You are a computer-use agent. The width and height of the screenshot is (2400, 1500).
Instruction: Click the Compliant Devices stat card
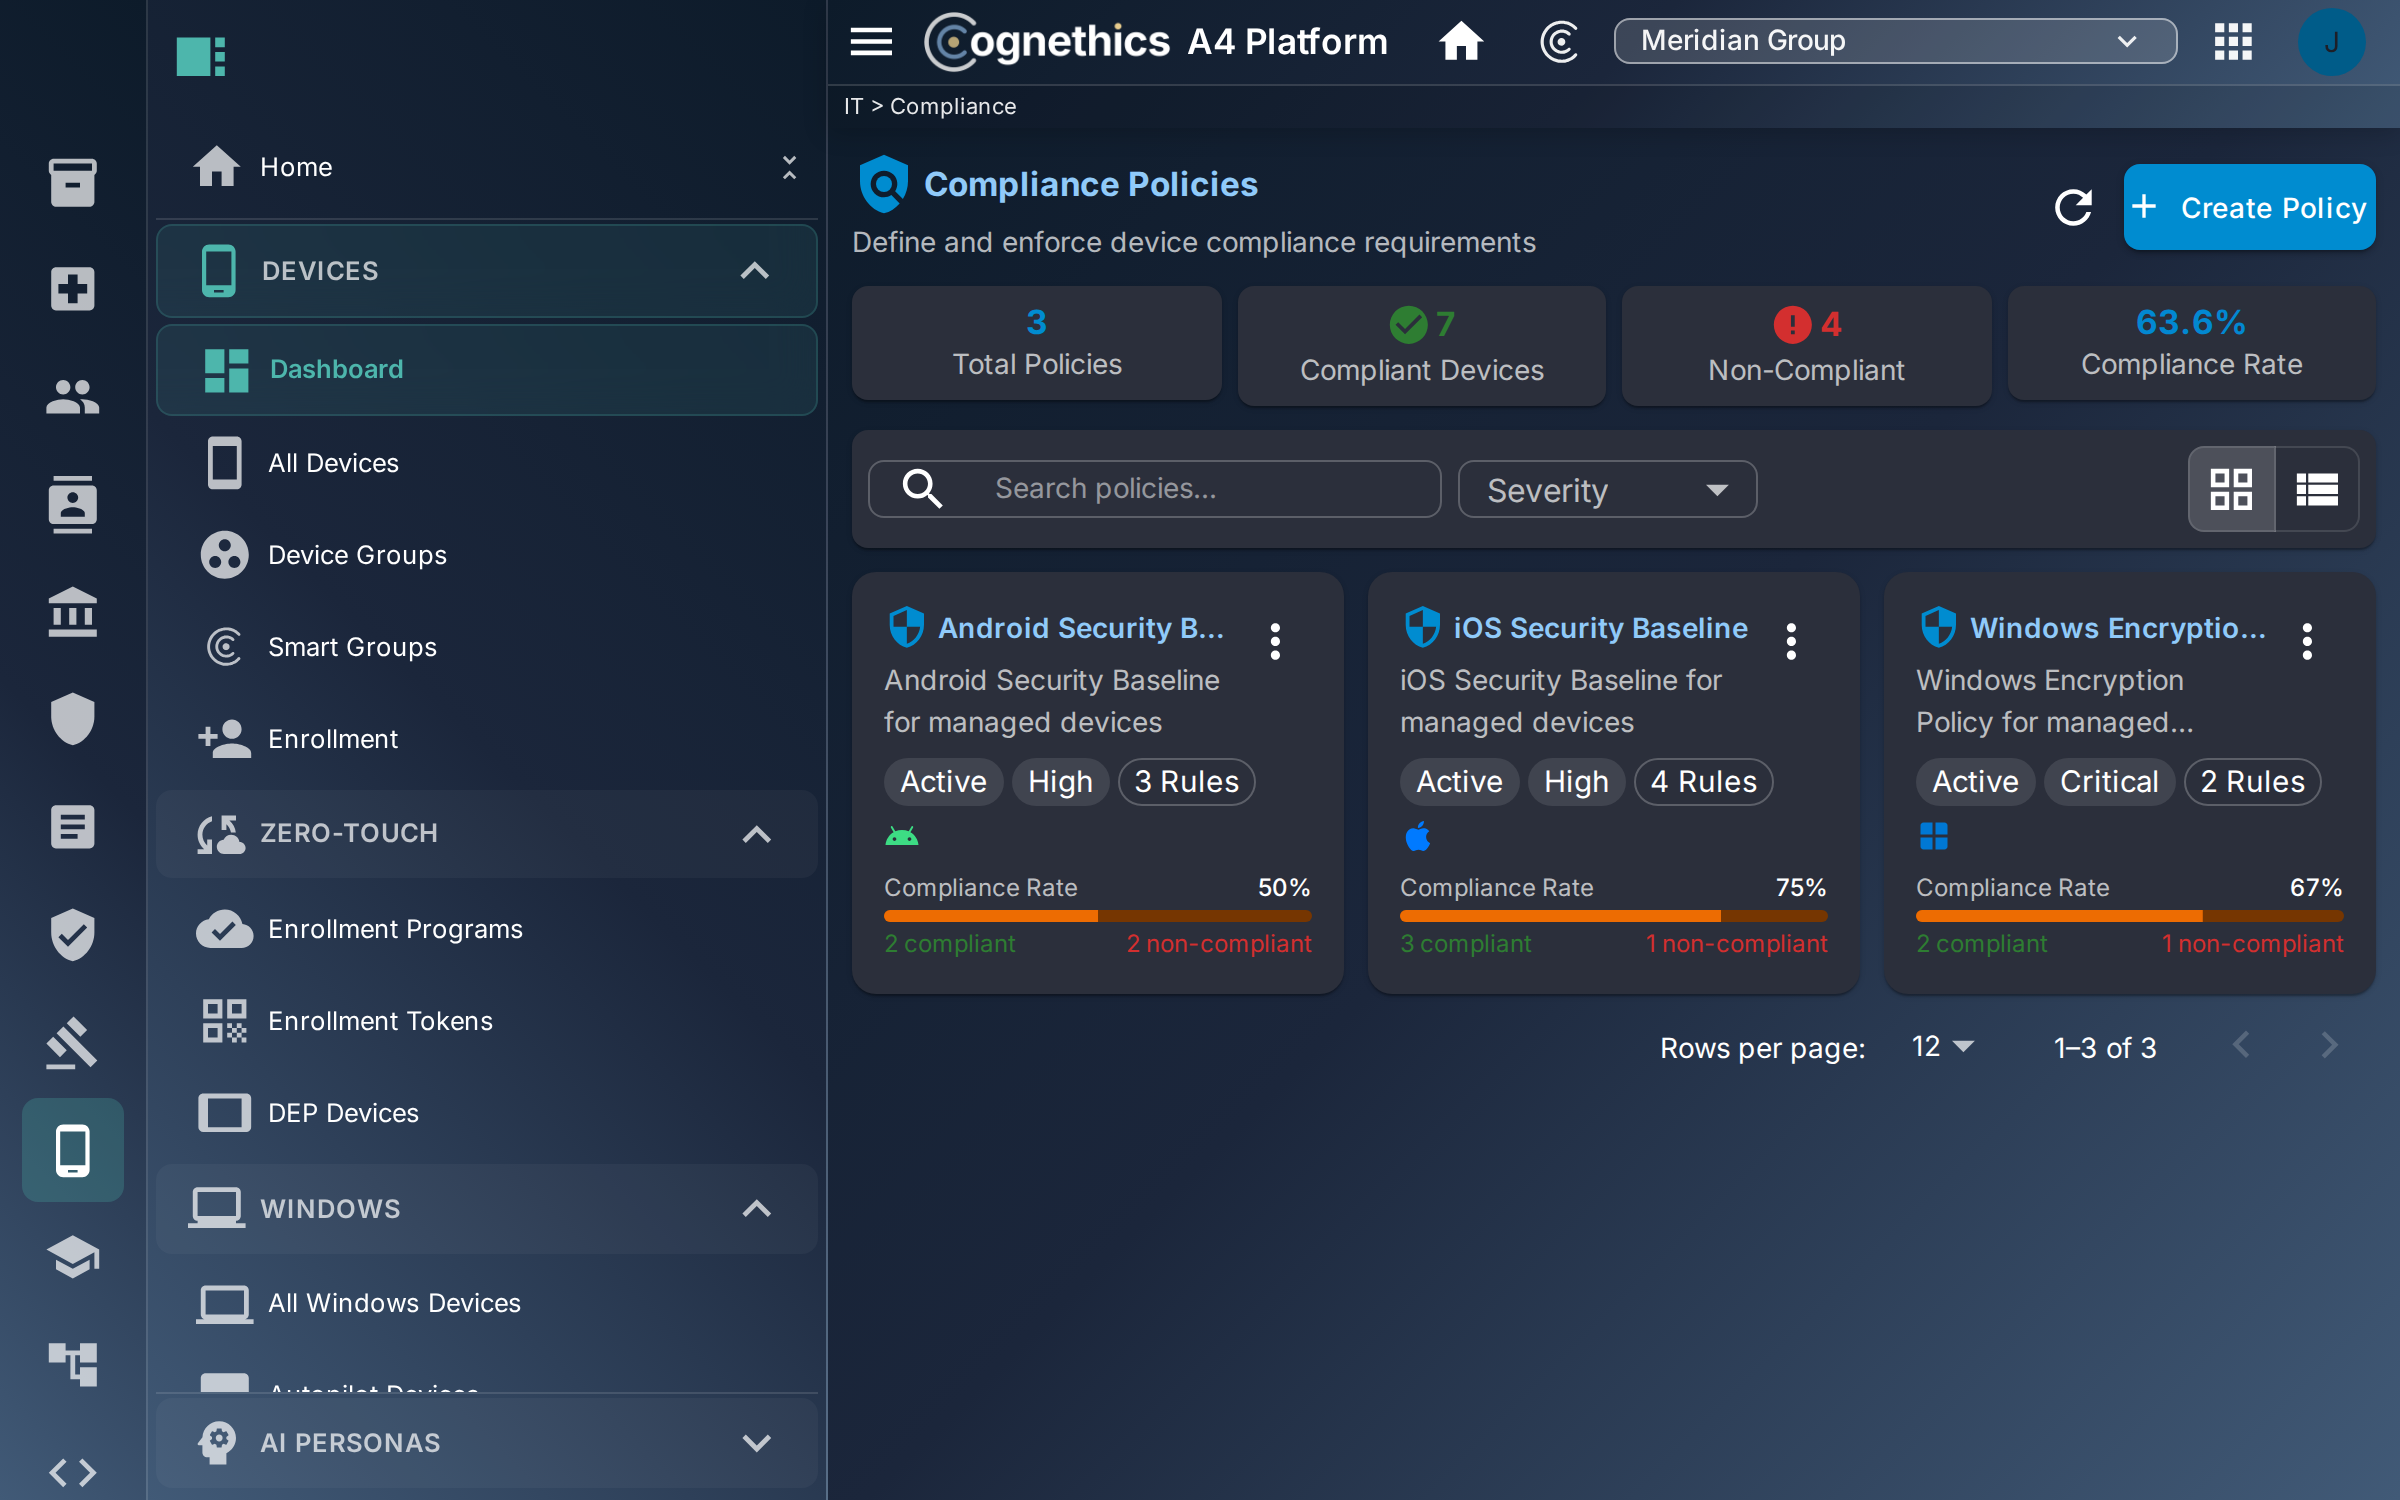point(1421,345)
